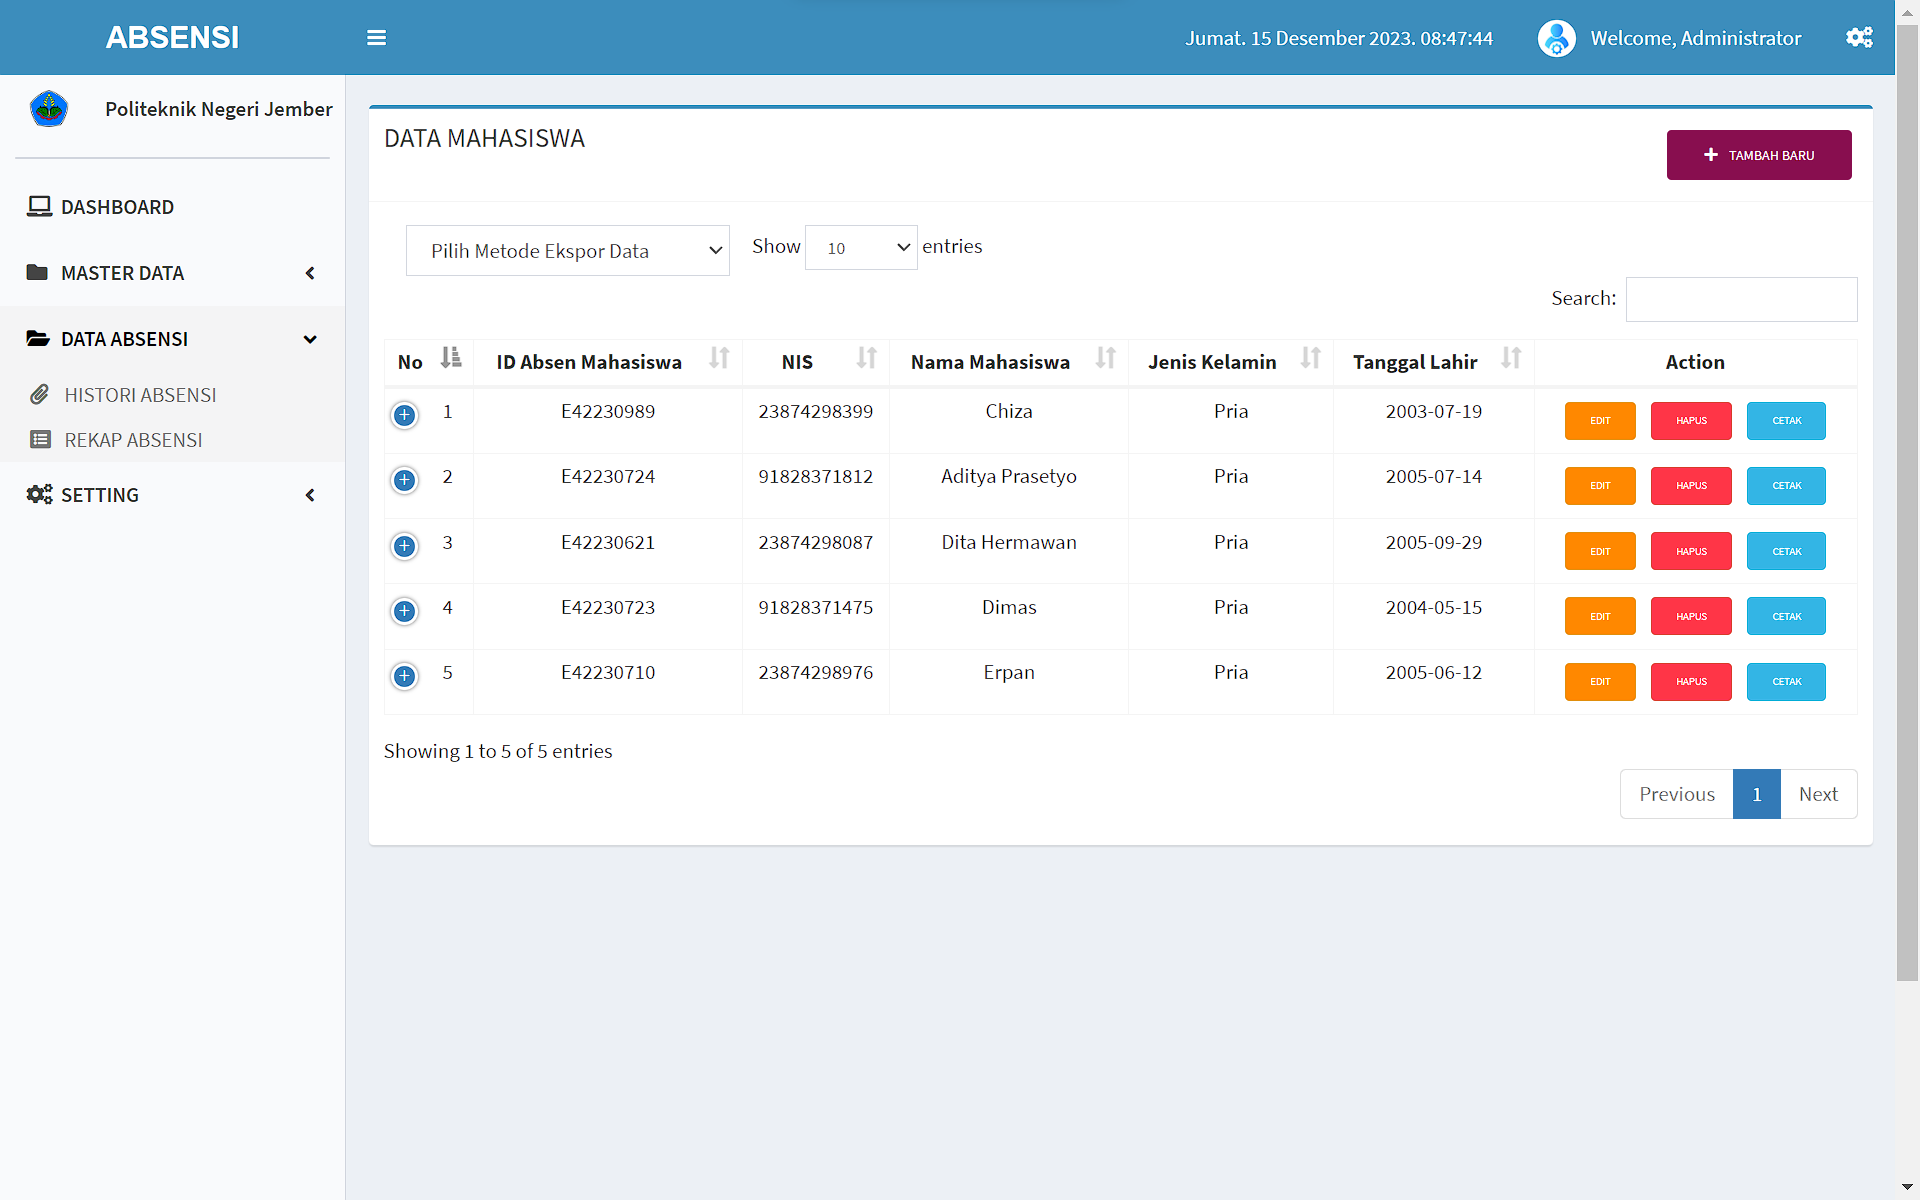The height and width of the screenshot is (1200, 1920).
Task: Click the Welcome, Administrator text
Action: (x=1696, y=38)
